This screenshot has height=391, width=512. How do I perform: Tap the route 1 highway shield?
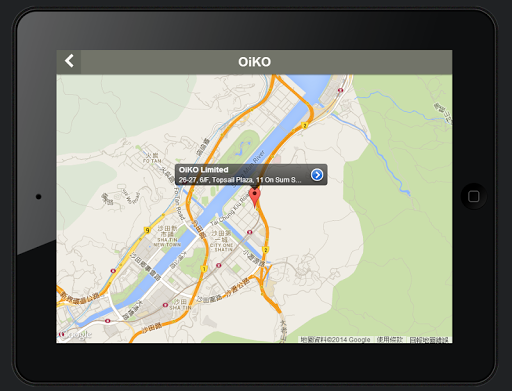(204, 269)
